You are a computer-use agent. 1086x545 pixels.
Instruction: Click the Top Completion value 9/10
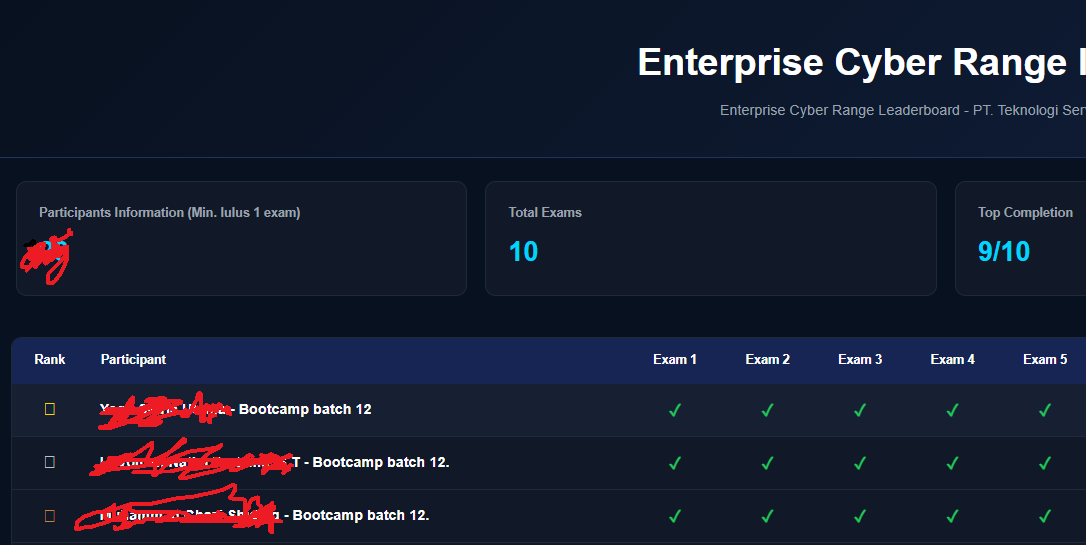1004,251
